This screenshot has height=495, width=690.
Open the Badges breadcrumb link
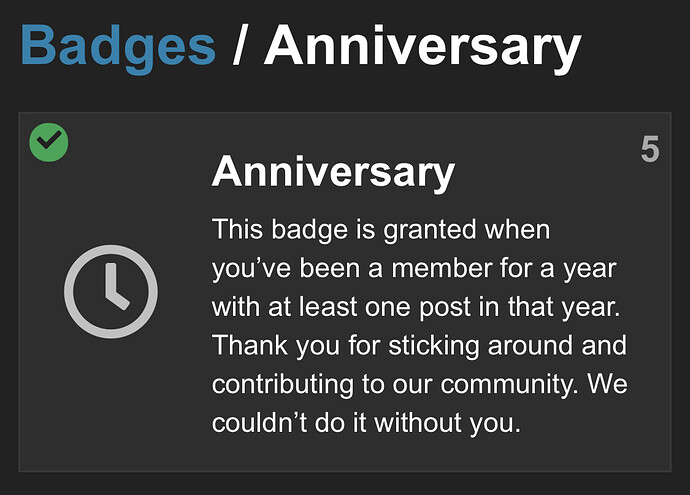coord(118,46)
